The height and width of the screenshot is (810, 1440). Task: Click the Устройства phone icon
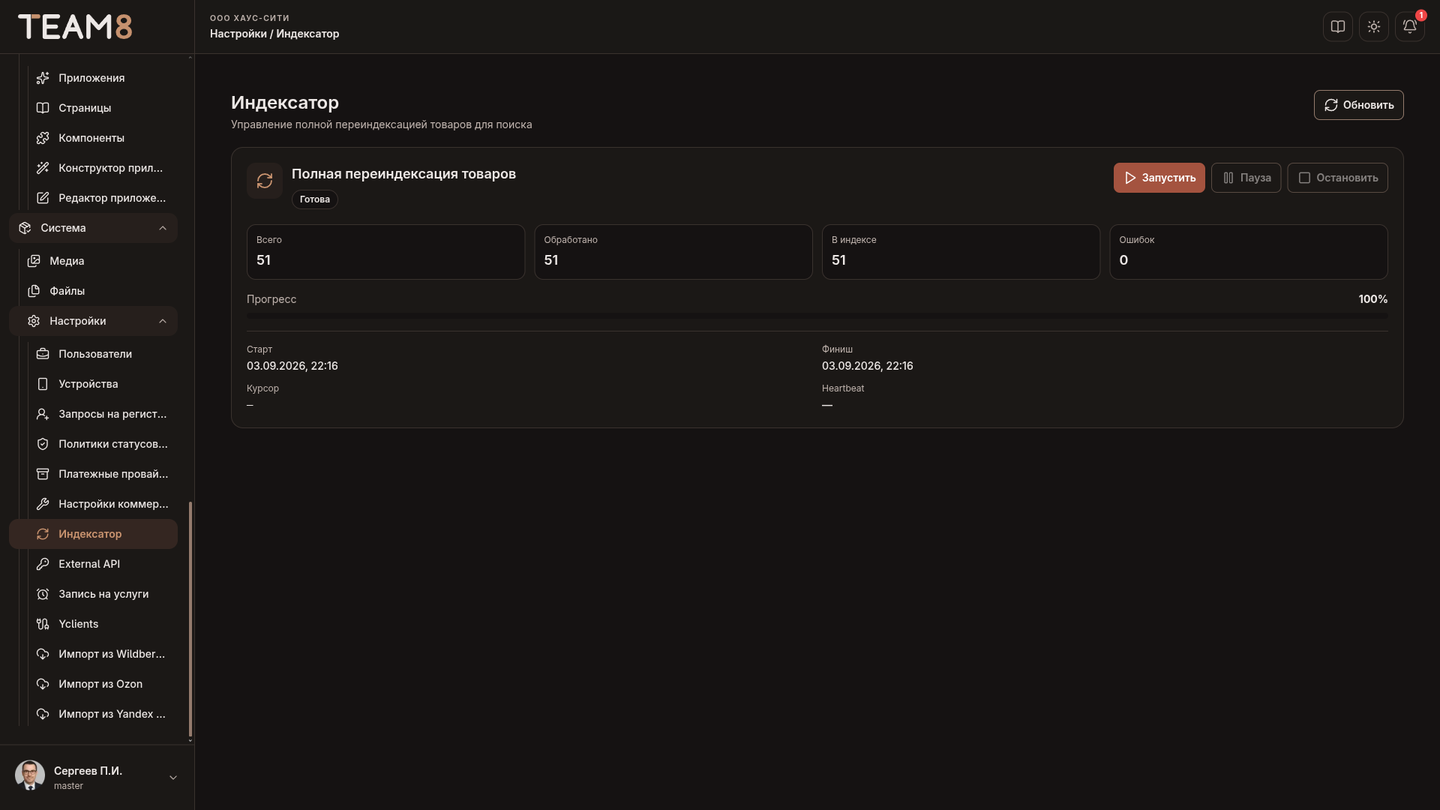[x=43, y=384]
